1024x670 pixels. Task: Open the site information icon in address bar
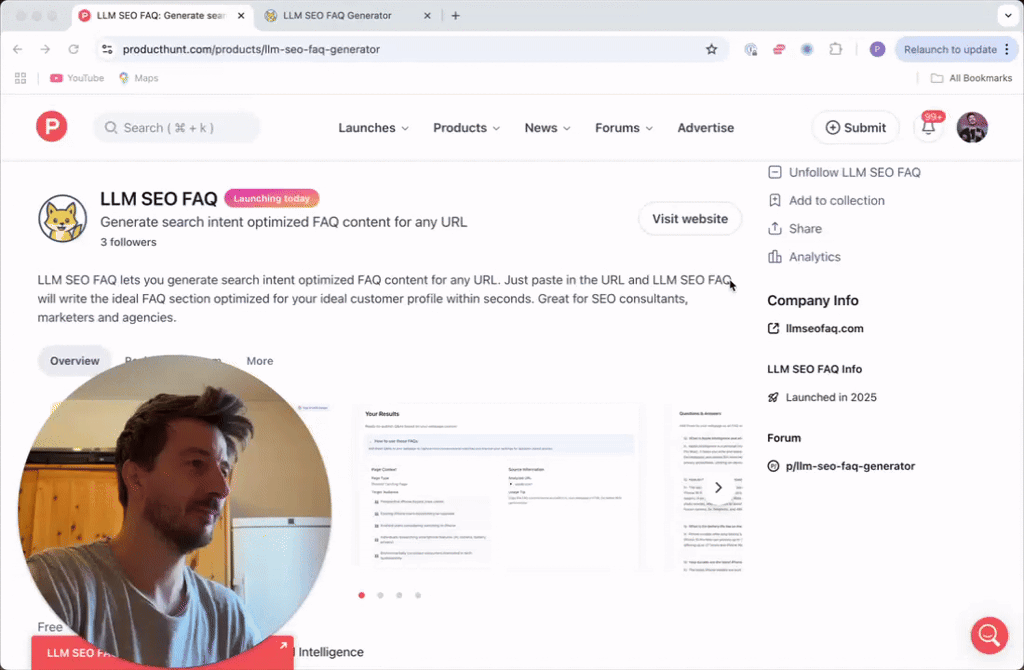click(x=107, y=49)
